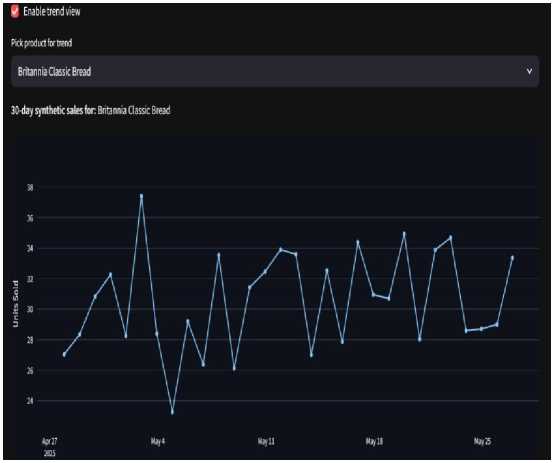Click the 30-day synthetic sales heading
554x463 pixels.
point(90,110)
